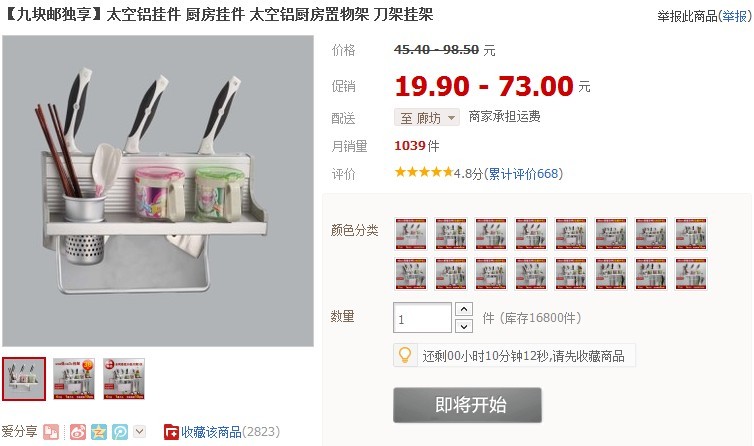Select the first color option in second row
Screen dimensions: 754x446
411,274
